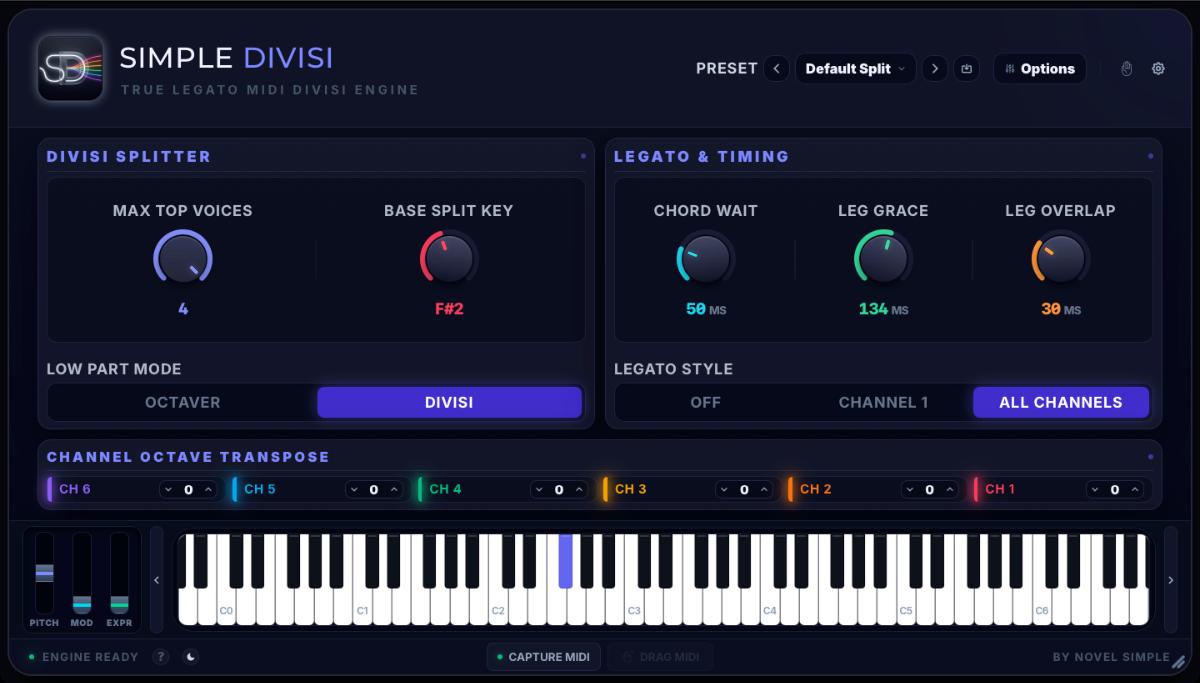1200x683 pixels.
Task: Click the Simple Divisi logo icon
Action: coord(71,68)
